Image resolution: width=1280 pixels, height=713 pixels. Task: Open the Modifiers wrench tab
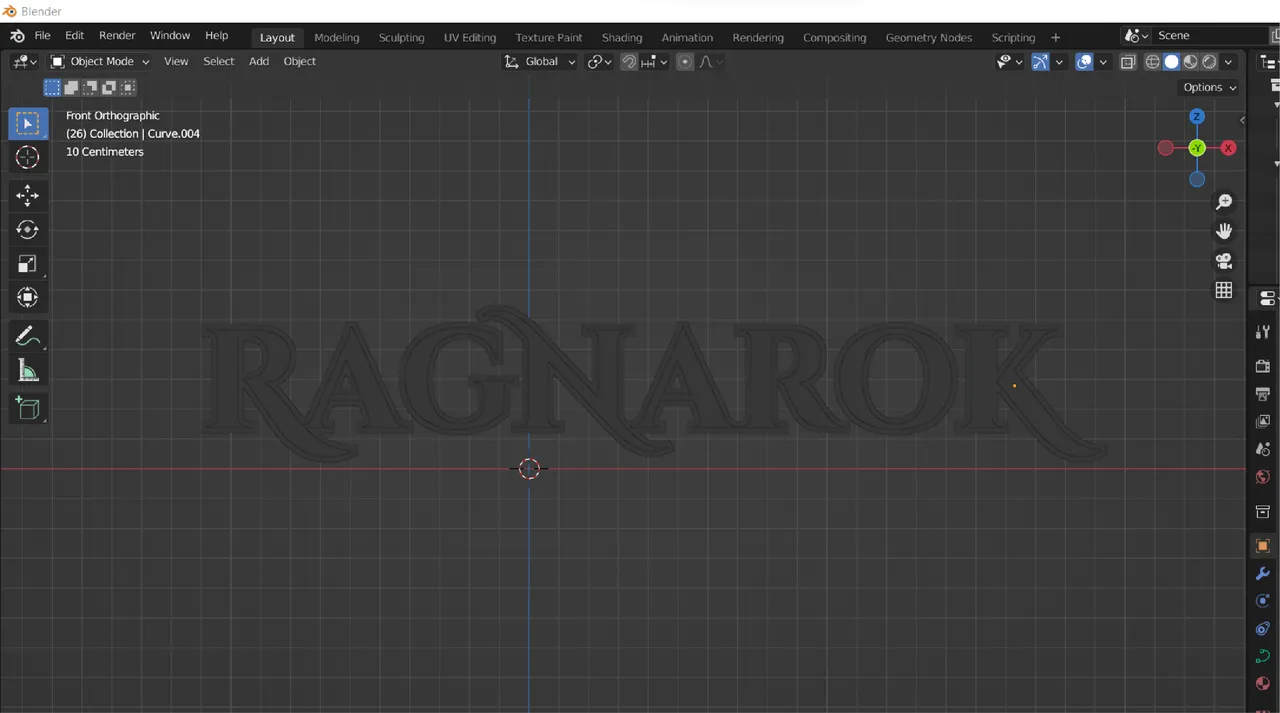pos(1263,574)
